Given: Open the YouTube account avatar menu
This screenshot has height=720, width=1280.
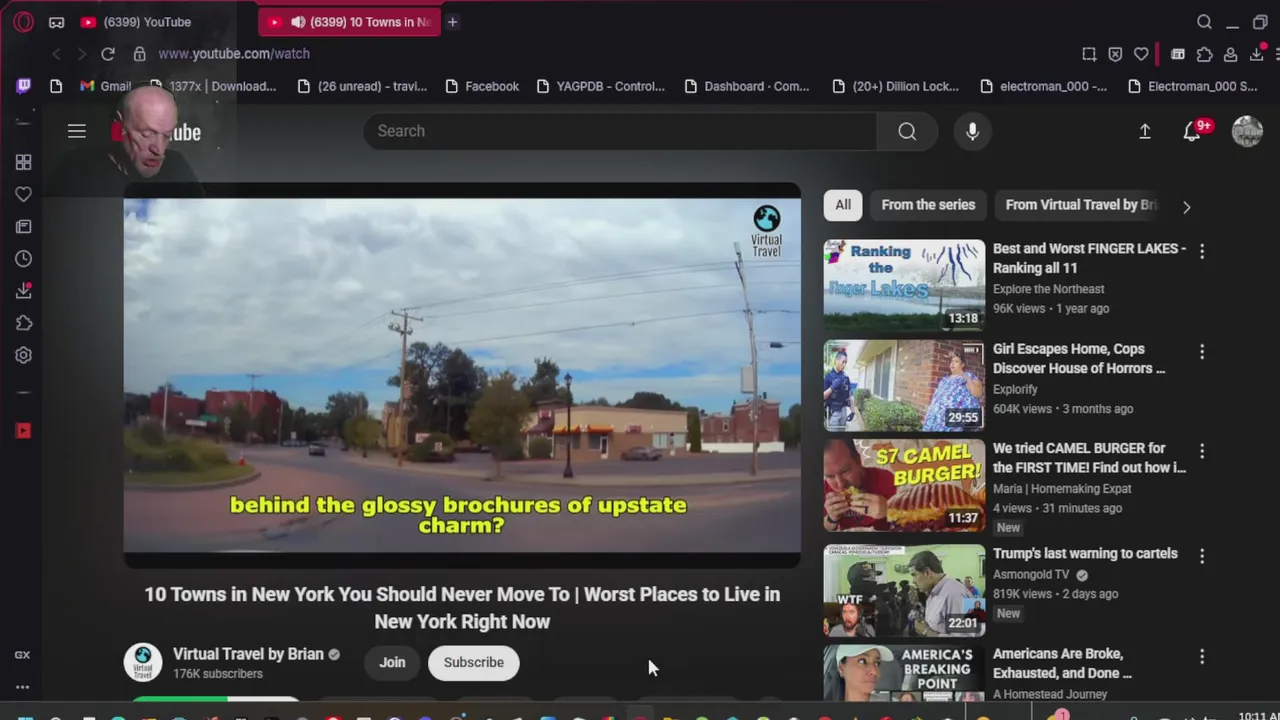Looking at the screenshot, I should coord(1247,131).
